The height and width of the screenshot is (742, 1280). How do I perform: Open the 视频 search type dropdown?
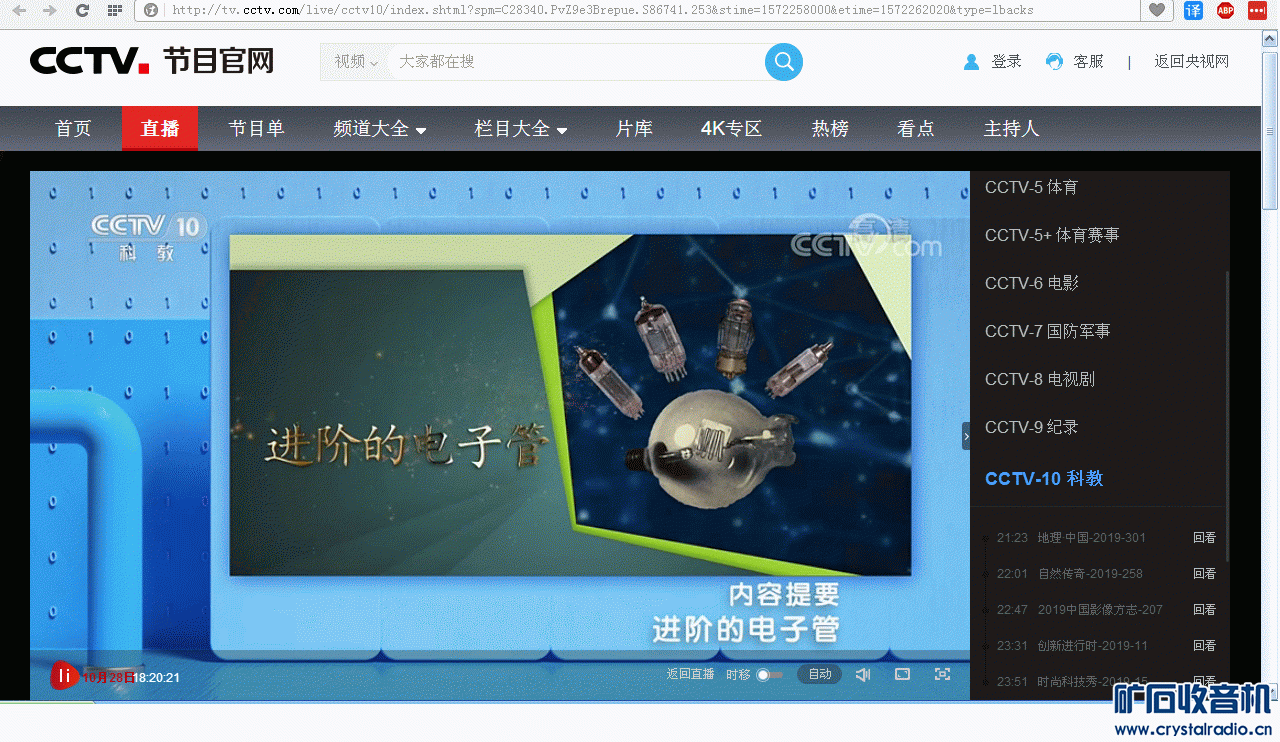pos(355,62)
